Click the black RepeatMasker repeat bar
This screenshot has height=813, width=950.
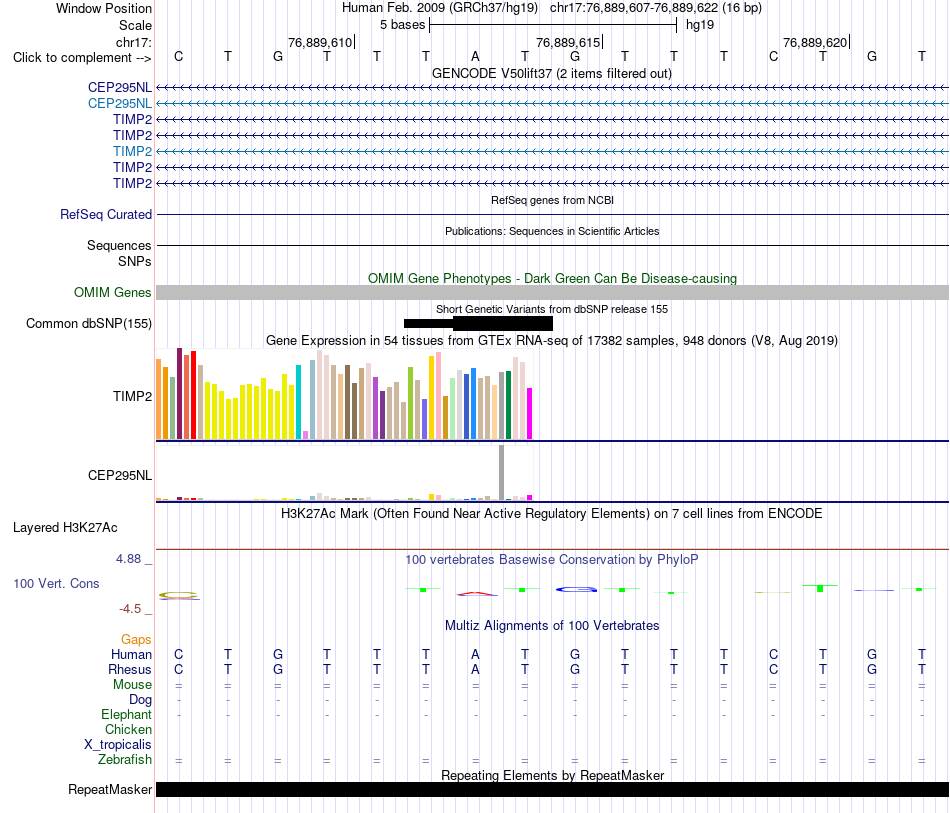(x=552, y=789)
